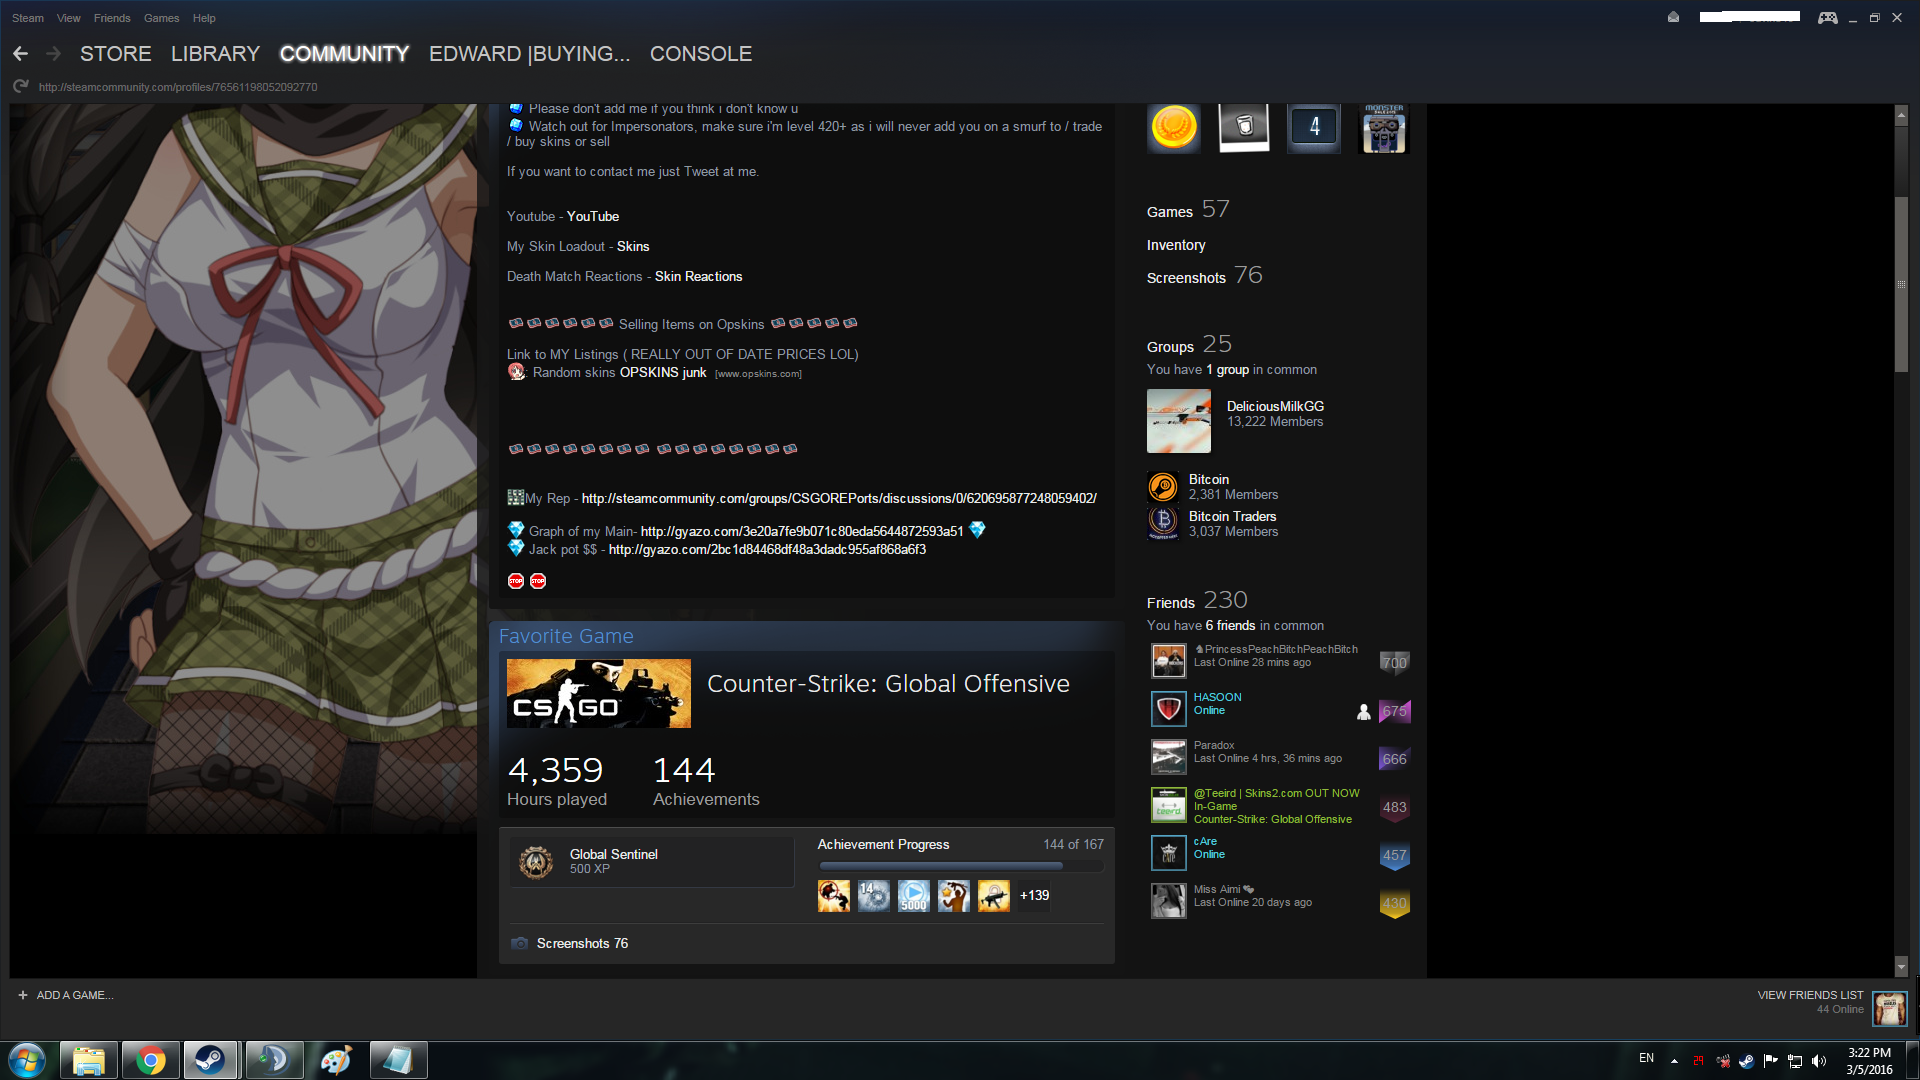Switch to the LIBRARY tab

[215, 54]
